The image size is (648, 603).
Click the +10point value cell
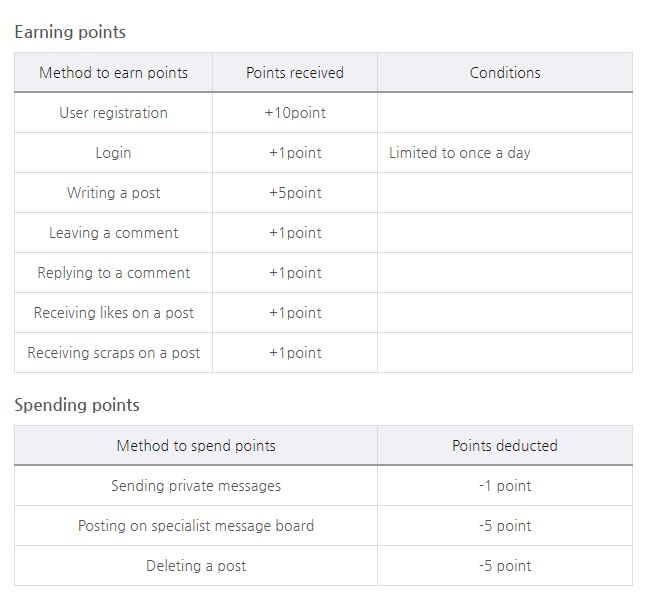tap(295, 113)
